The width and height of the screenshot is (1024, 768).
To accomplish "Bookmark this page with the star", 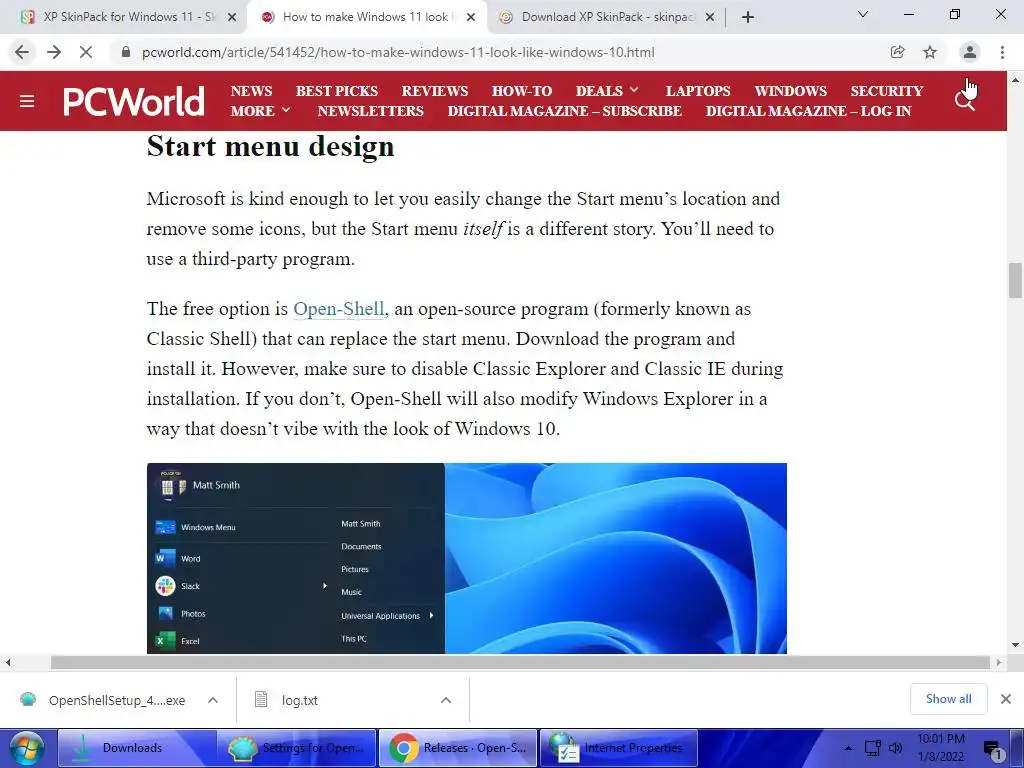I will coord(930,52).
